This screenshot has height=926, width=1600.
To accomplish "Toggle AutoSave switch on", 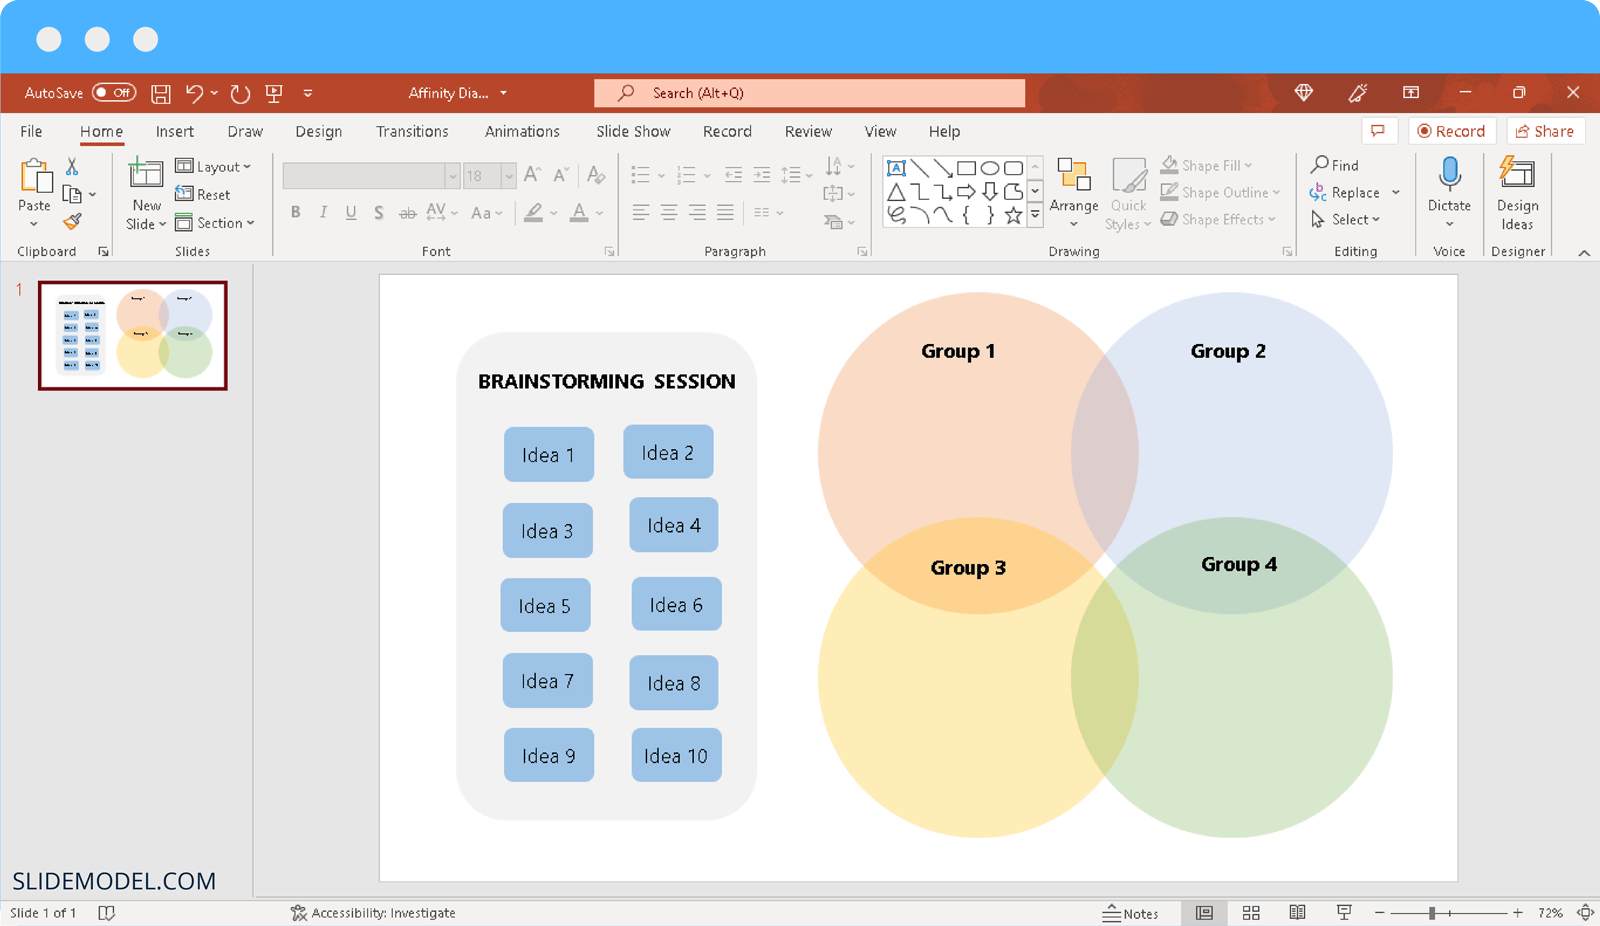I will 114,93.
